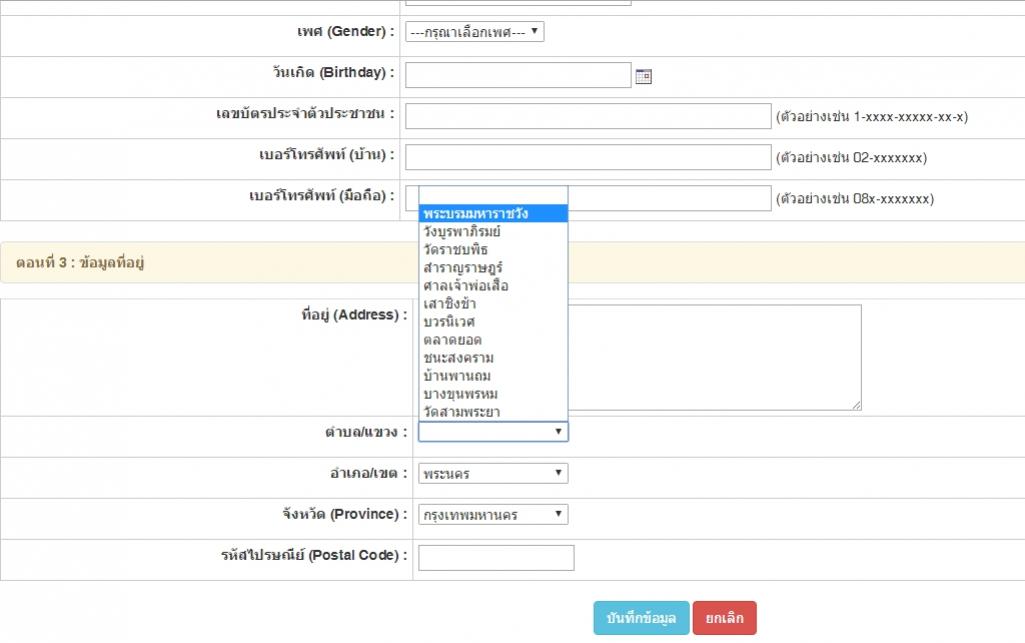Click the บันทึกข้อมูล save button
This screenshot has width=1025, height=643.
pyautogui.click(x=641, y=618)
